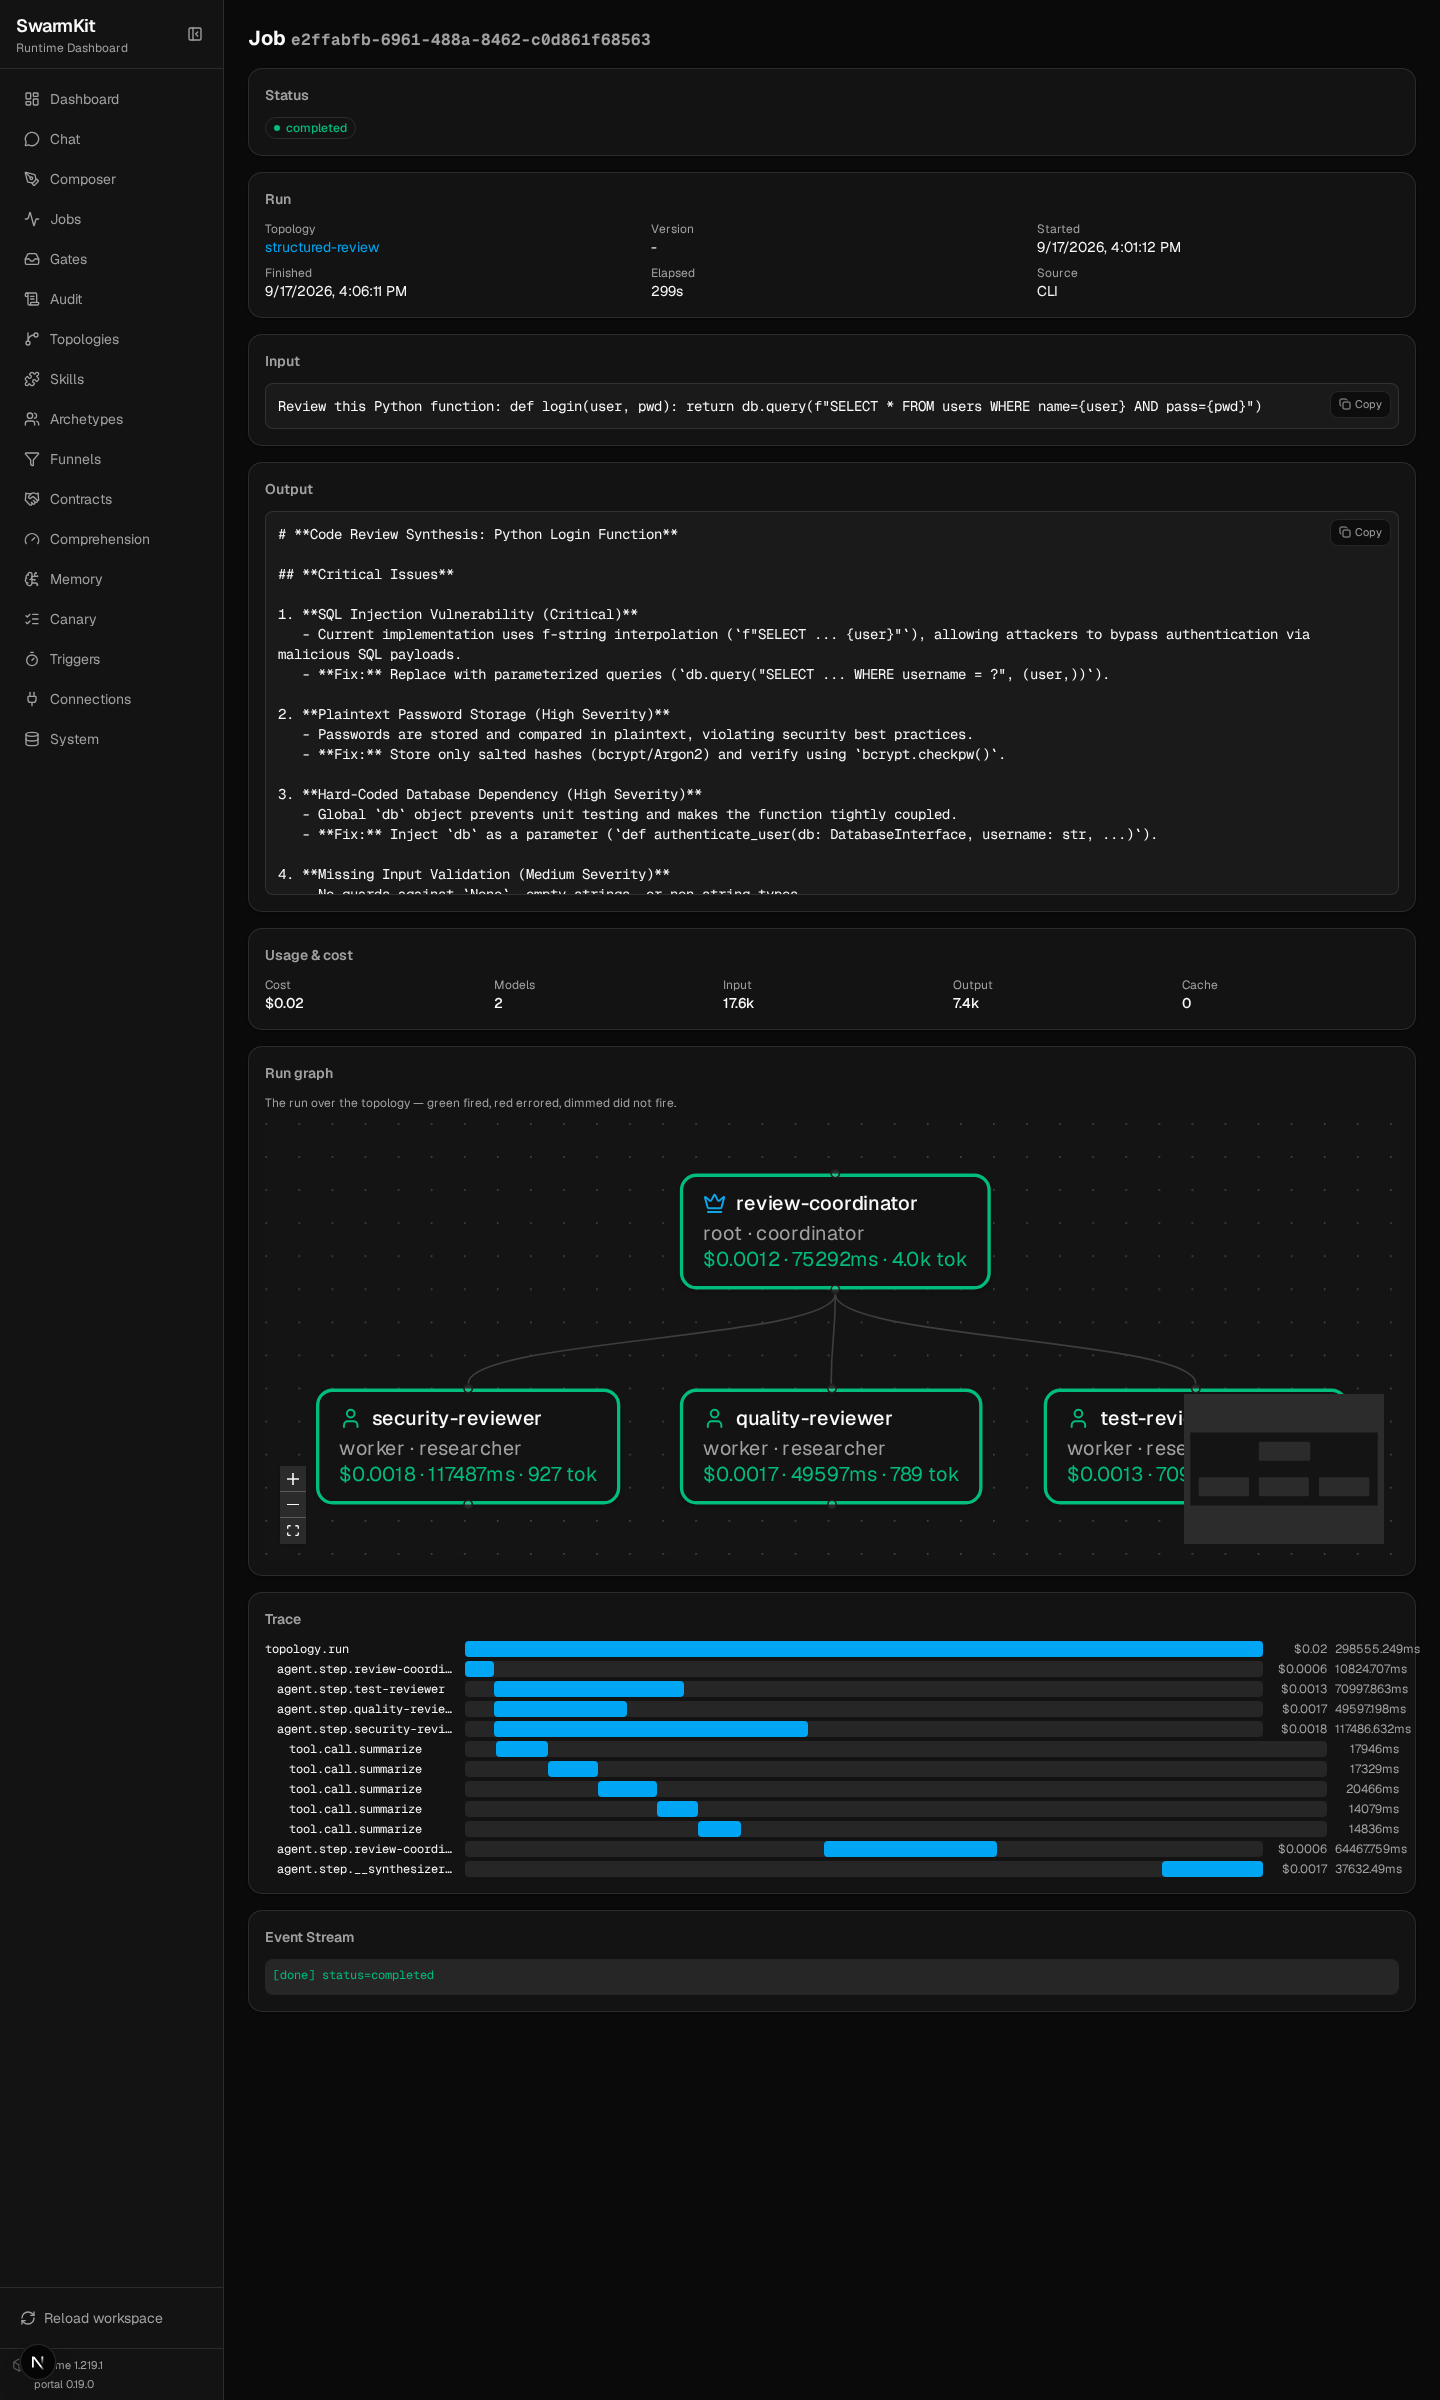Click the Audit scroll icon

[32, 299]
